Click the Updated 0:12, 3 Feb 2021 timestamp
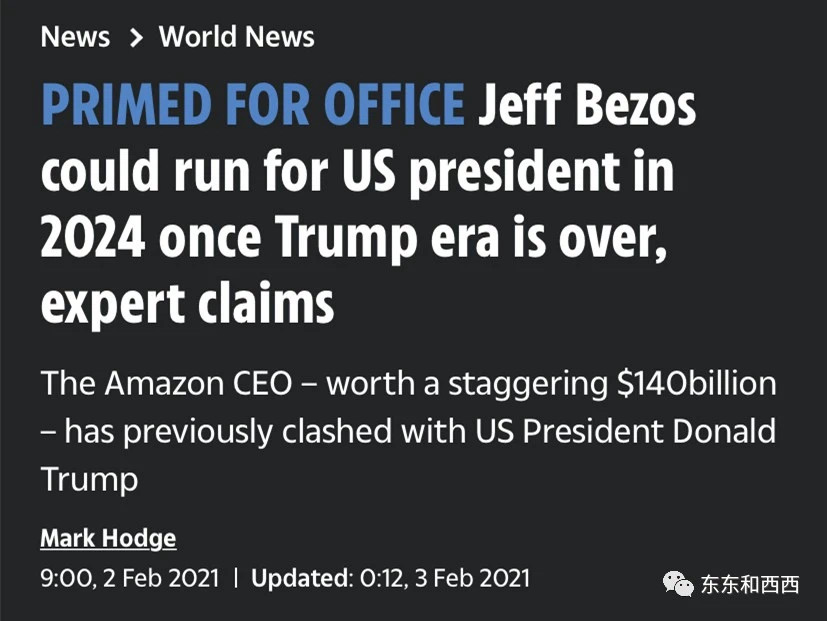The height and width of the screenshot is (621, 827). (x=390, y=578)
